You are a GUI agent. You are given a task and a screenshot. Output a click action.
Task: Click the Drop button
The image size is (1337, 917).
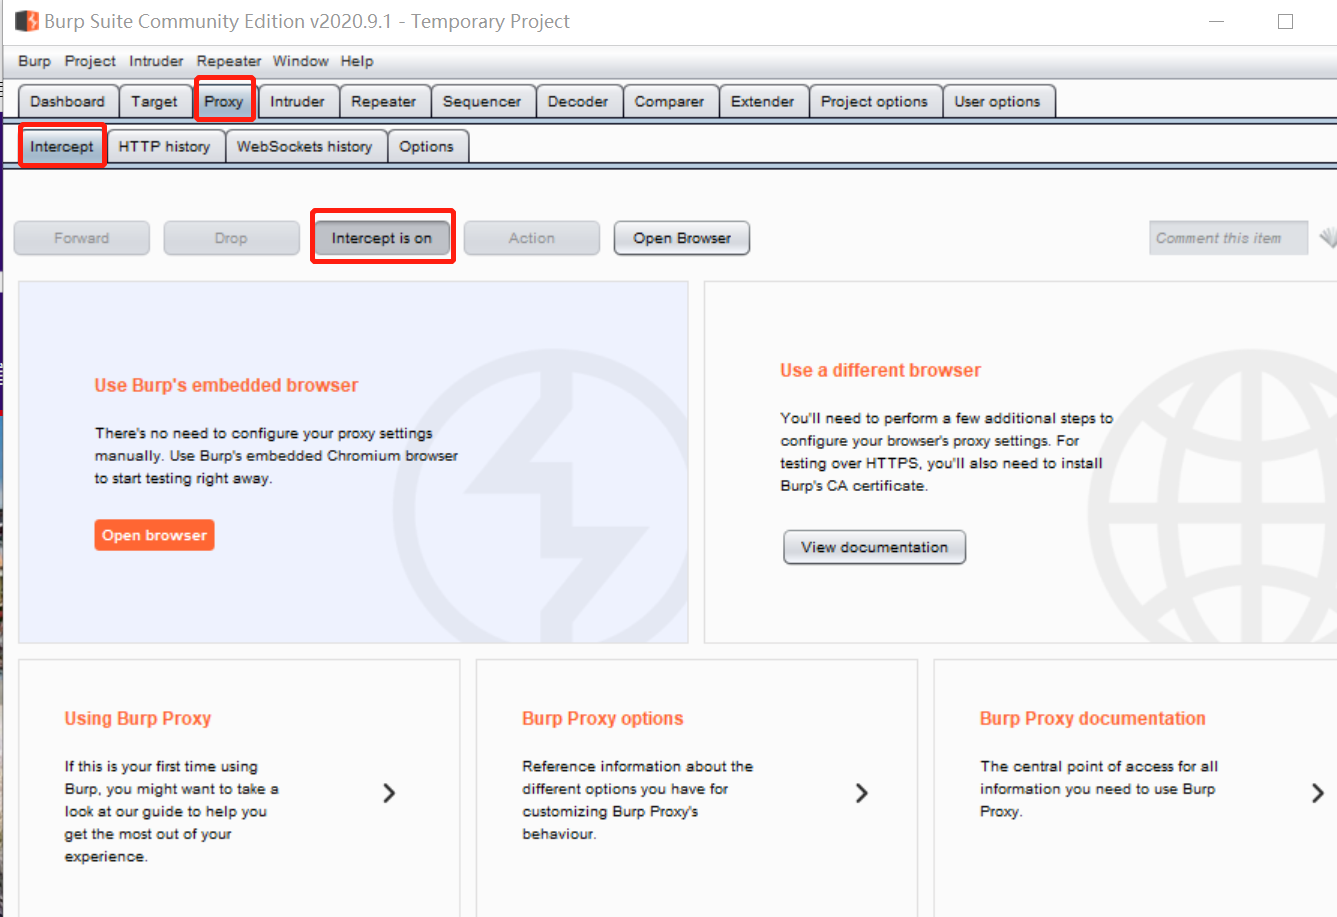point(231,238)
